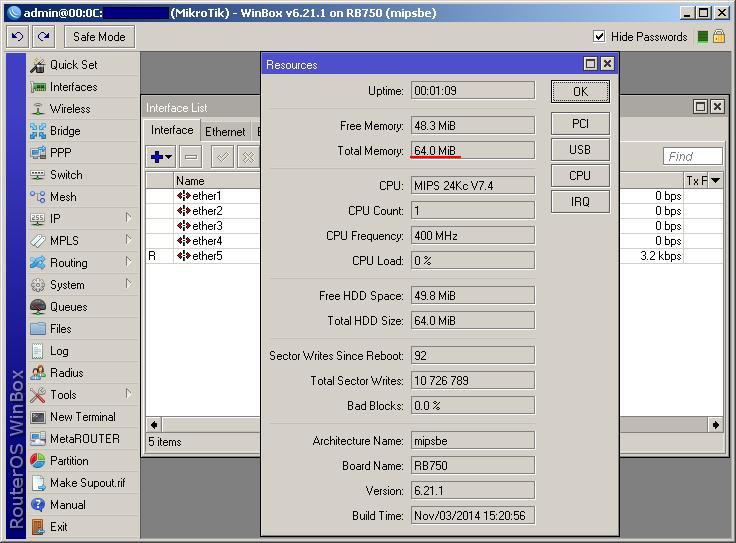Open the MetaROUTER sidebar entry
The height and width of the screenshot is (543, 736).
click(84, 439)
